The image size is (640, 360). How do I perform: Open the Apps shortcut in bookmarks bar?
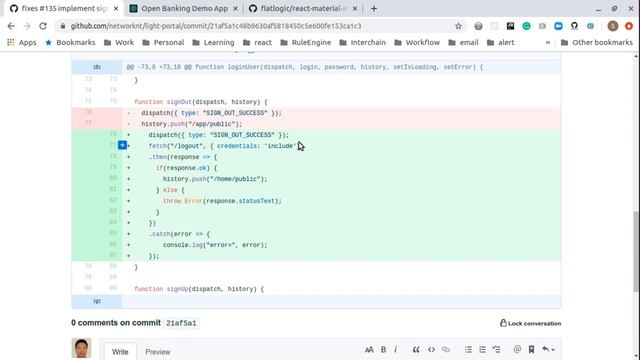click(x=22, y=42)
